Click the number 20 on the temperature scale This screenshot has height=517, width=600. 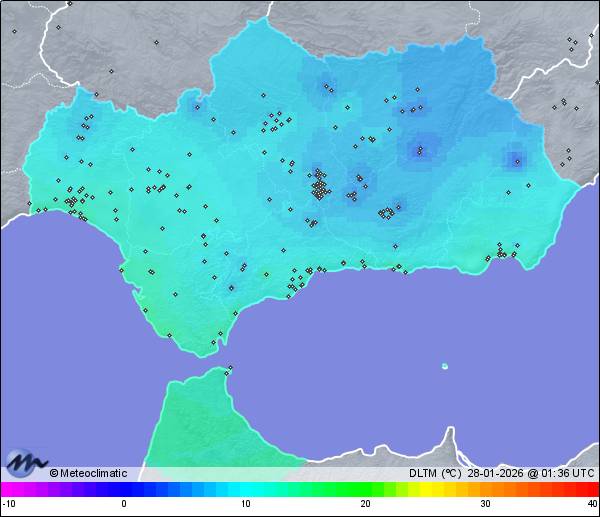(x=365, y=504)
